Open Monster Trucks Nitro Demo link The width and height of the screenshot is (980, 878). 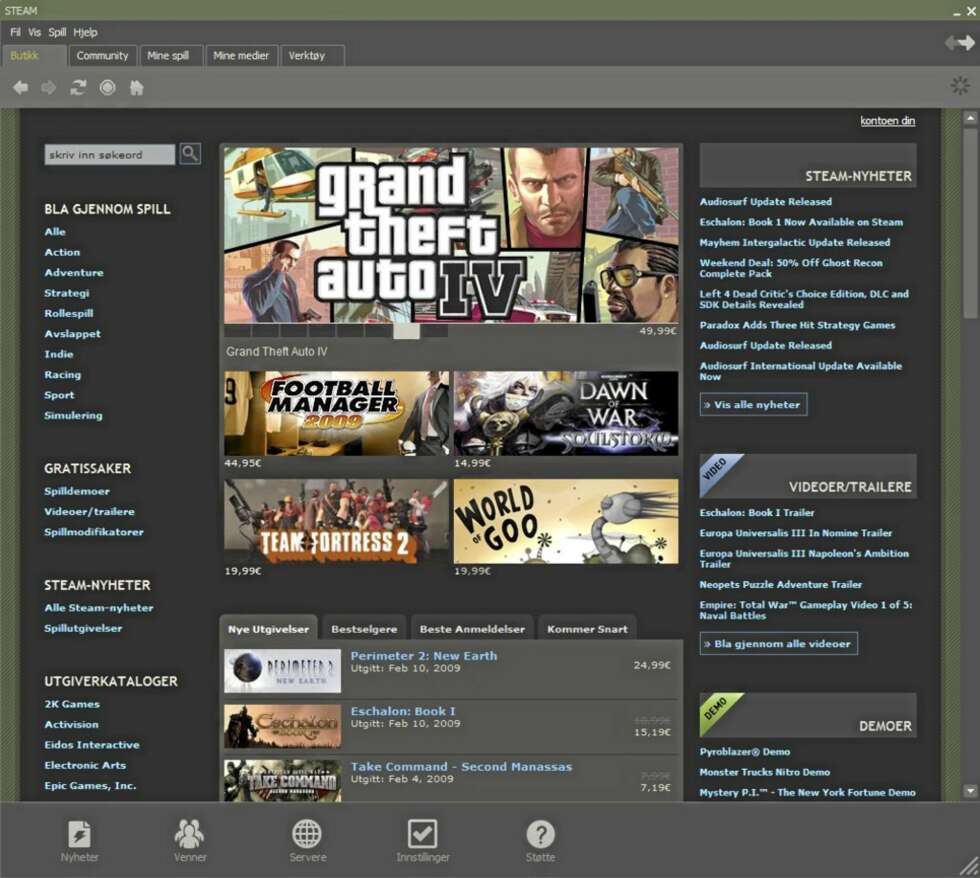(764, 772)
